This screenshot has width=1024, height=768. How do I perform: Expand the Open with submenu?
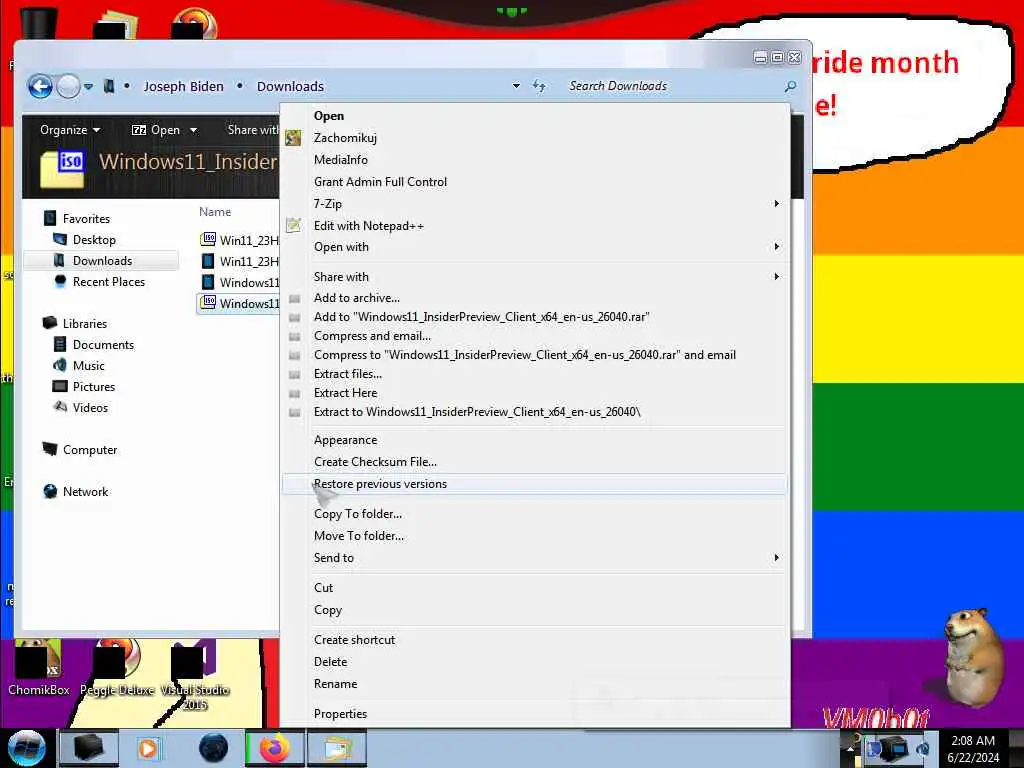tap(534, 247)
